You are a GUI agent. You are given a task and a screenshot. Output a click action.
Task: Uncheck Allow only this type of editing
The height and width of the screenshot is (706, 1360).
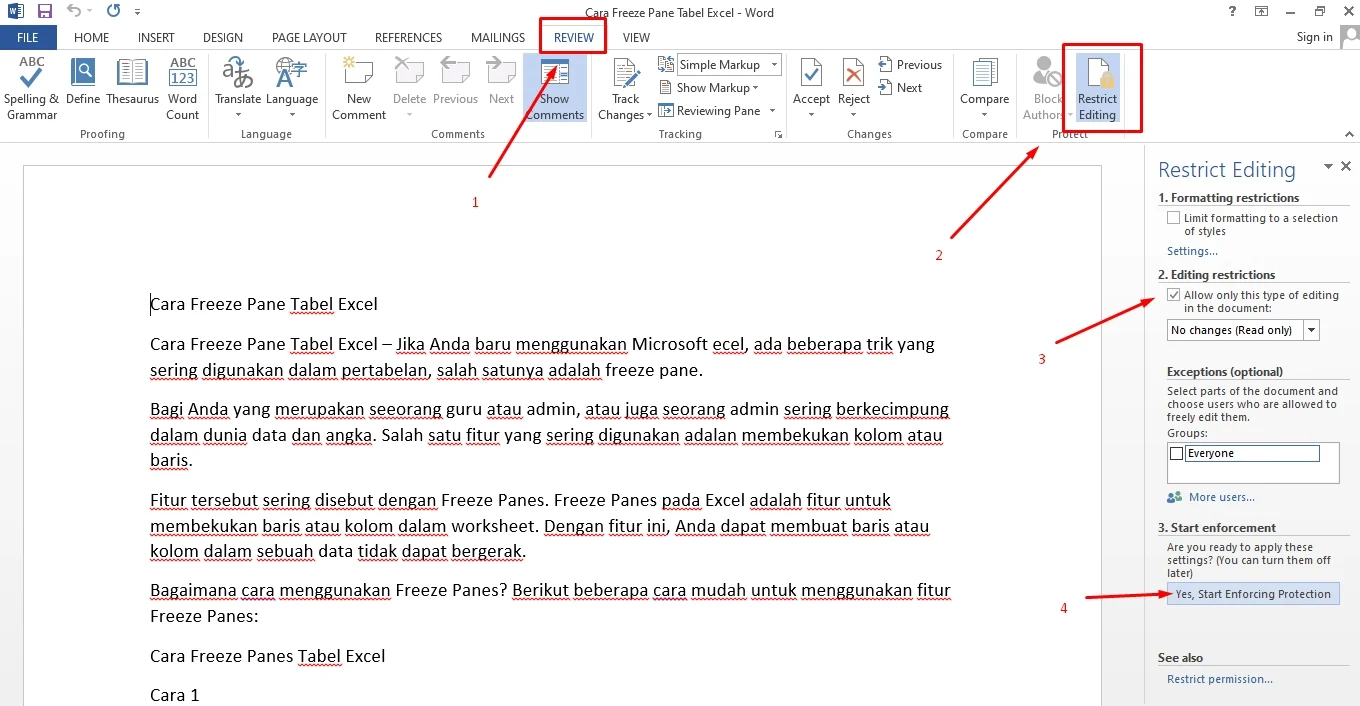1174,295
